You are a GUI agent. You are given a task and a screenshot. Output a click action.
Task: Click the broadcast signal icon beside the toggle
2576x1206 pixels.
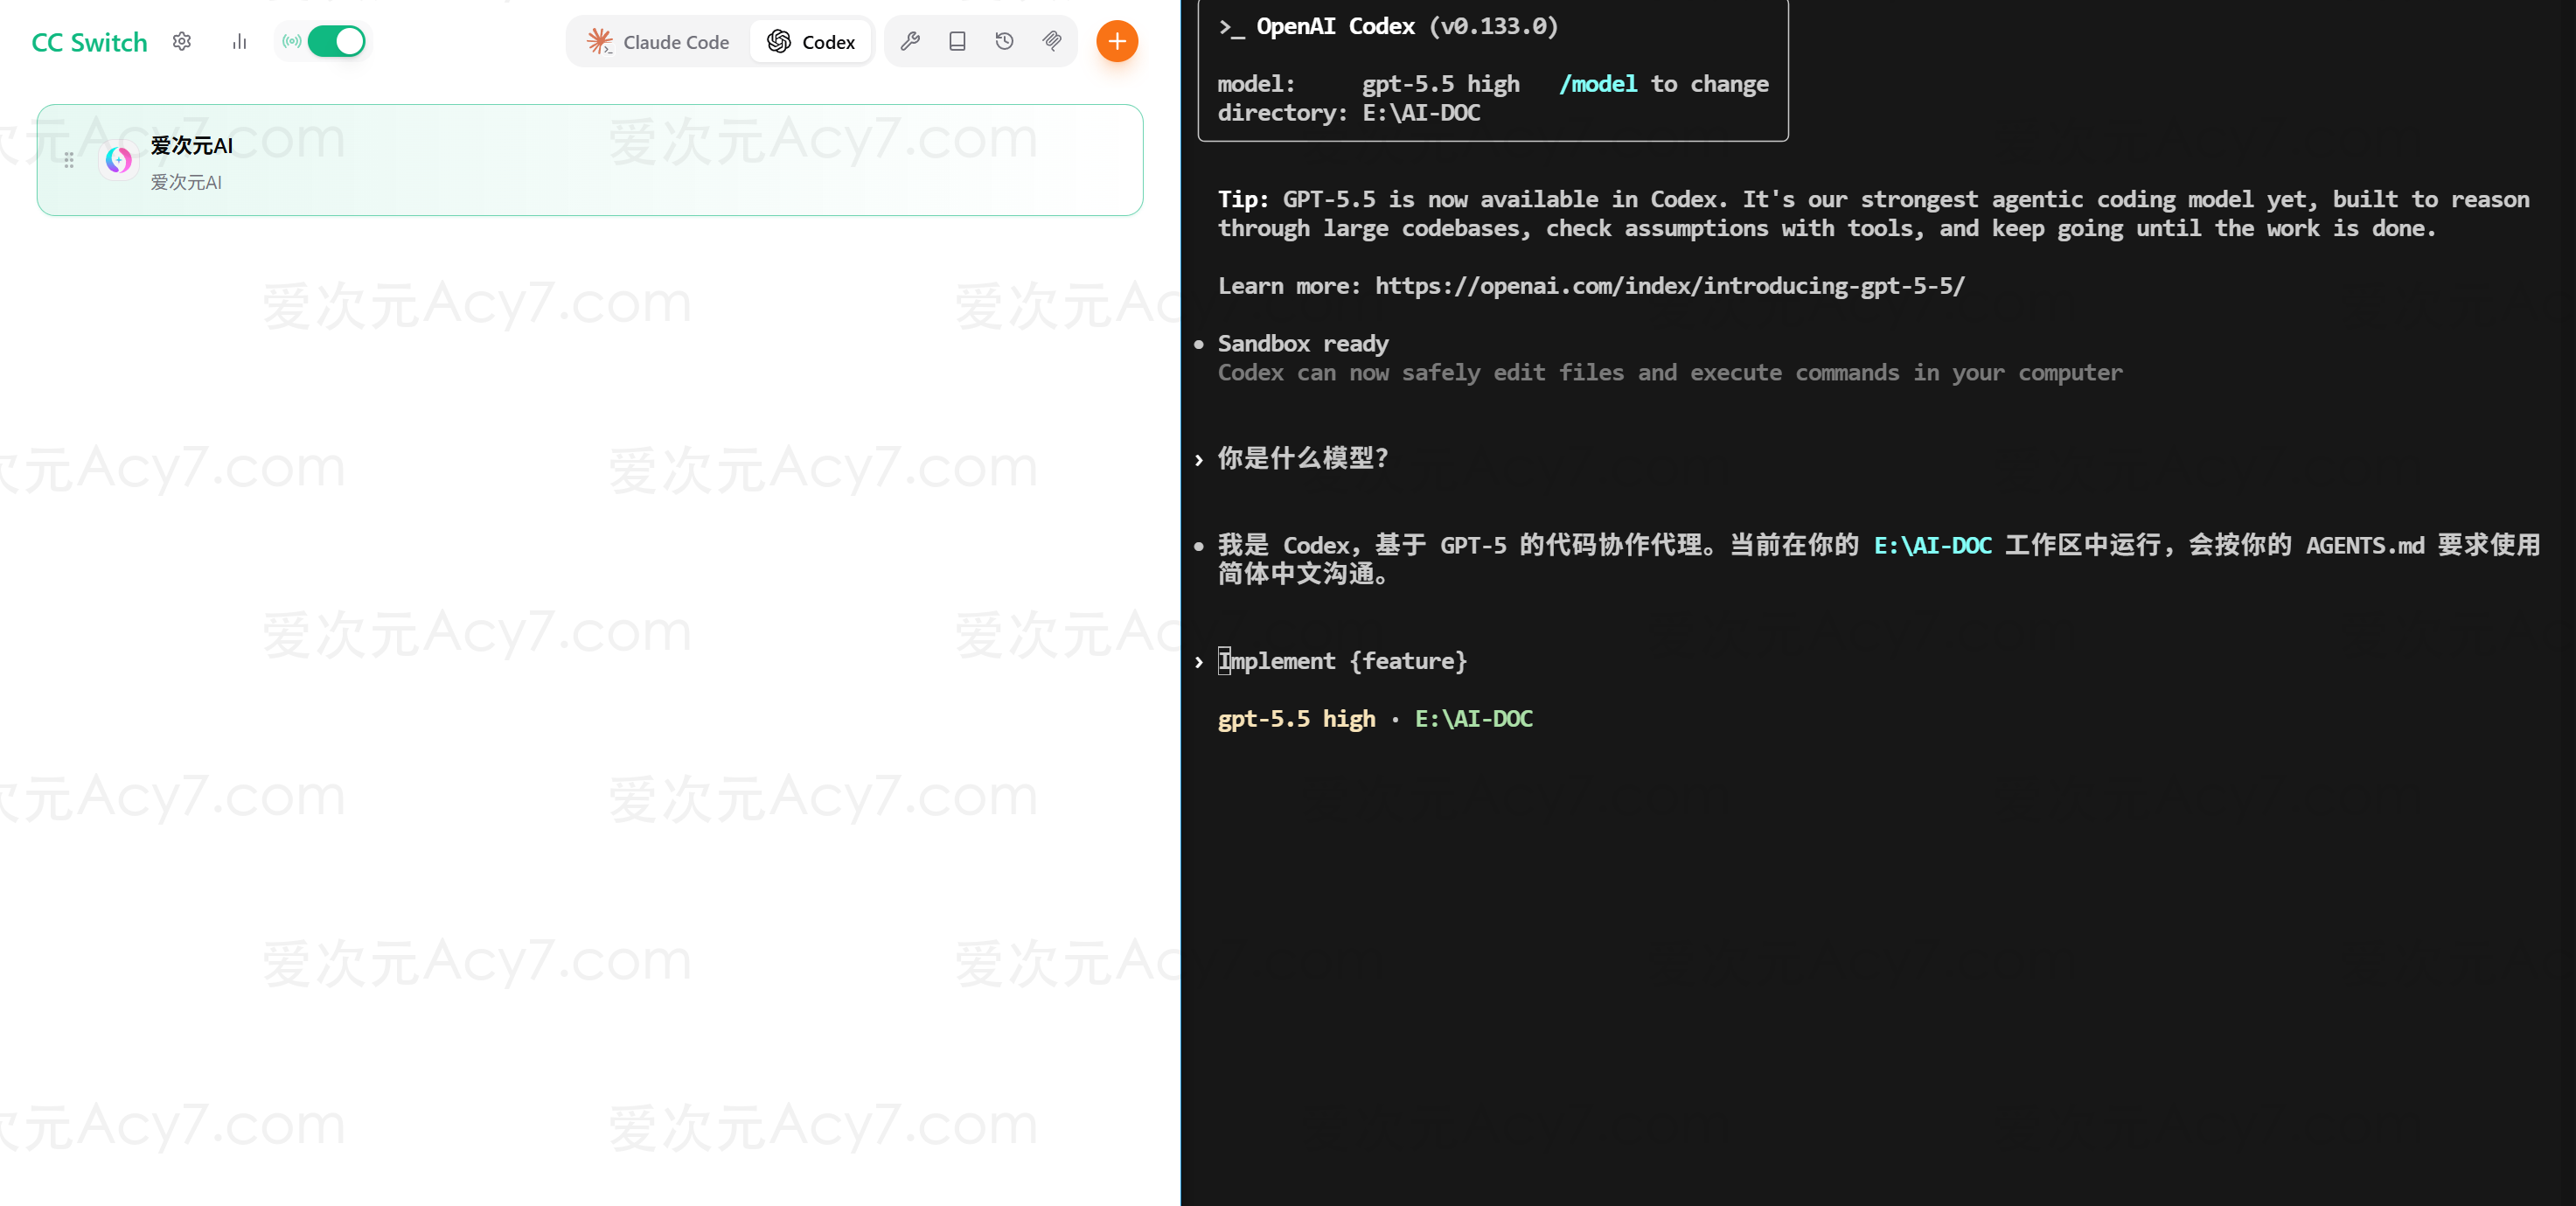(291, 41)
